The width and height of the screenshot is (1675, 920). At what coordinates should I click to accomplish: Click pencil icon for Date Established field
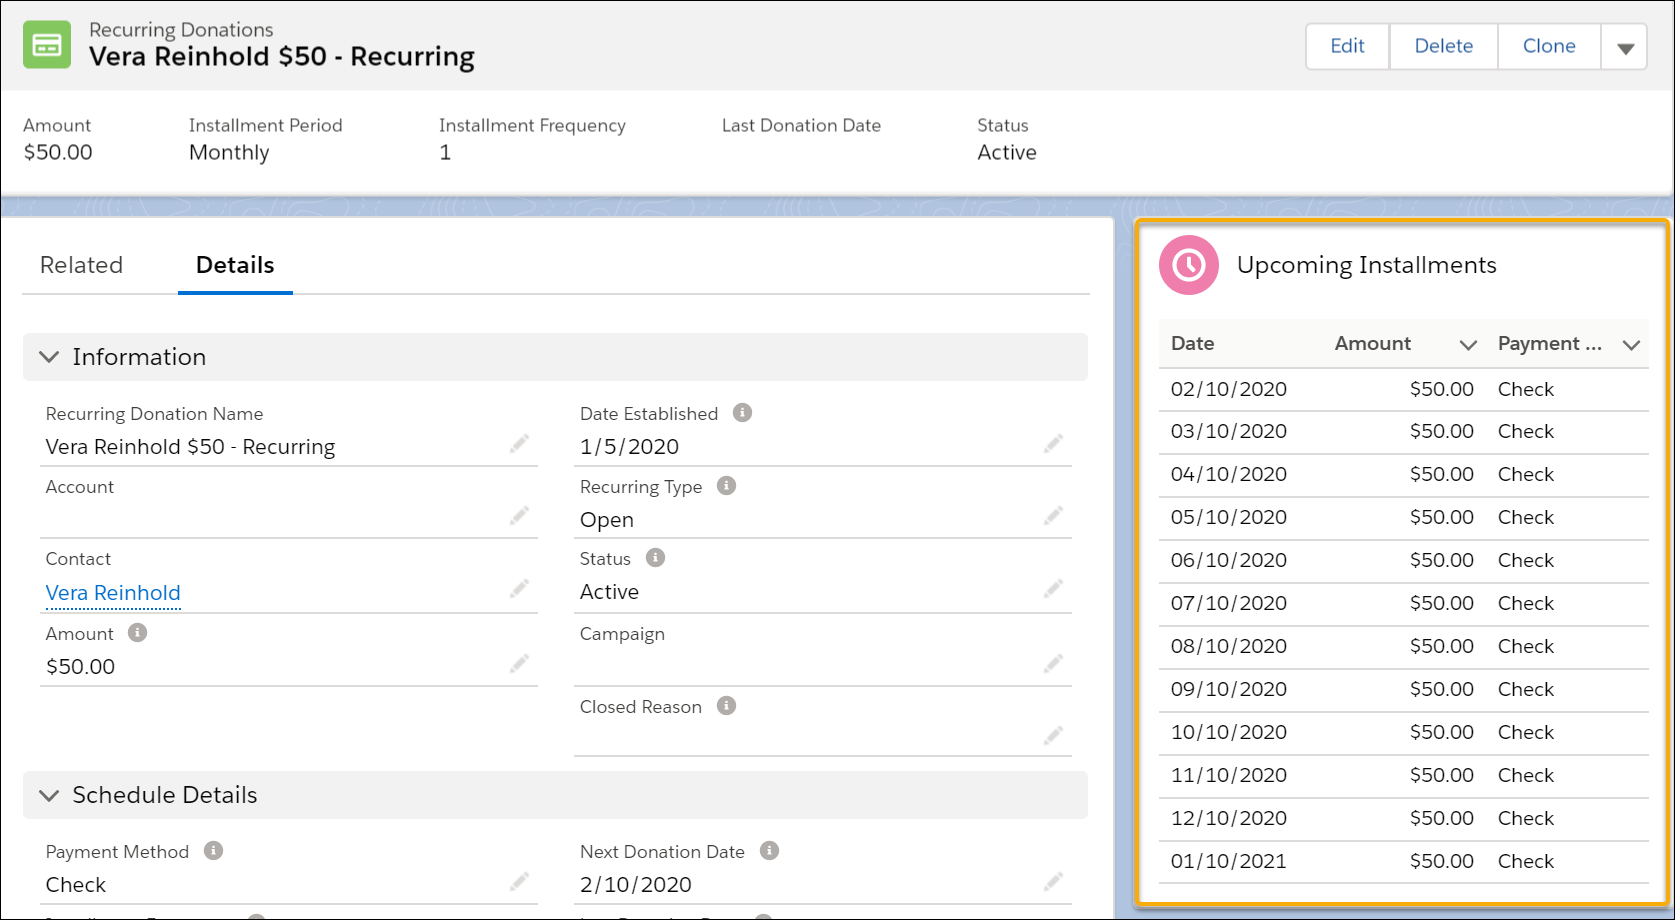click(1053, 444)
